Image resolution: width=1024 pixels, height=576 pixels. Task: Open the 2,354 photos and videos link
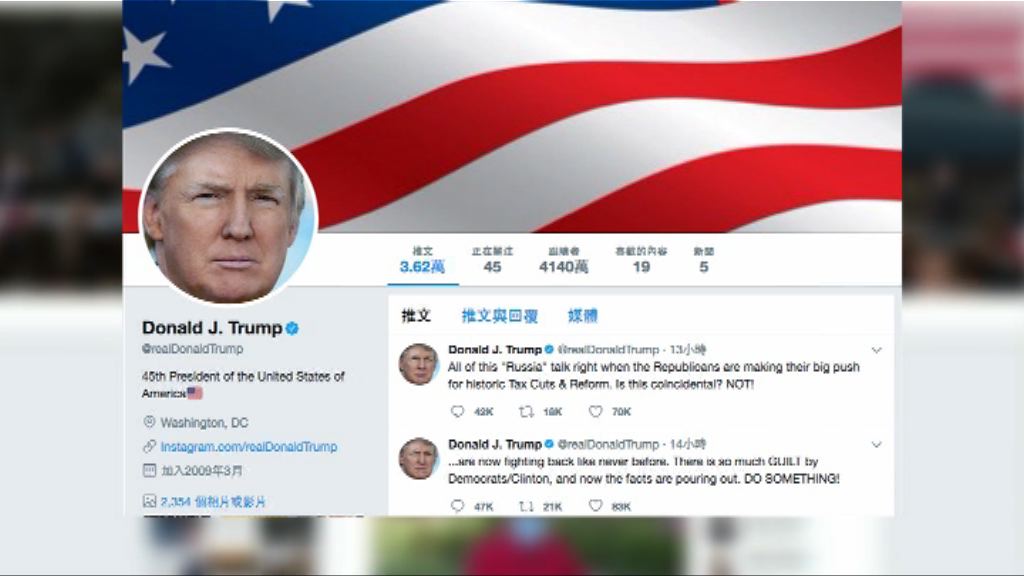click(x=213, y=502)
